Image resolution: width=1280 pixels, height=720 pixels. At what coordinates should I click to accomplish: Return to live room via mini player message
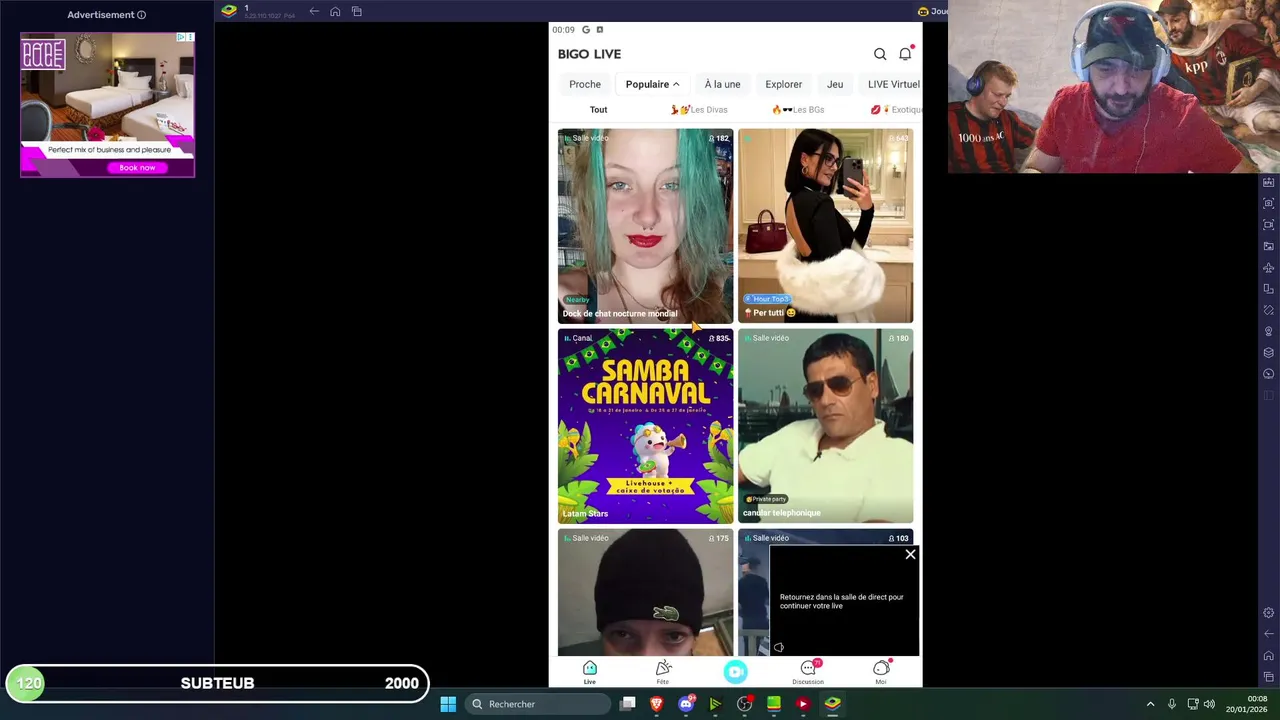click(x=842, y=601)
